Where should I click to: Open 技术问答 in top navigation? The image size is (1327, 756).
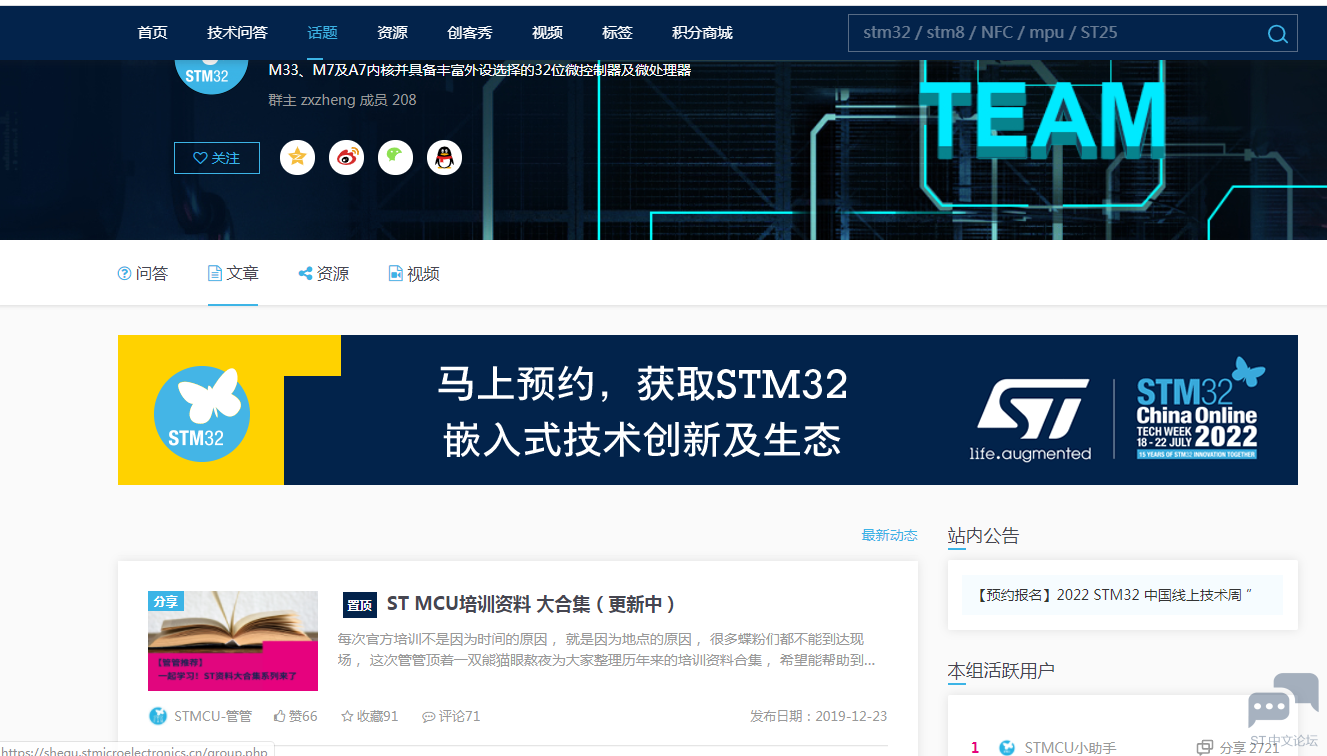237,33
